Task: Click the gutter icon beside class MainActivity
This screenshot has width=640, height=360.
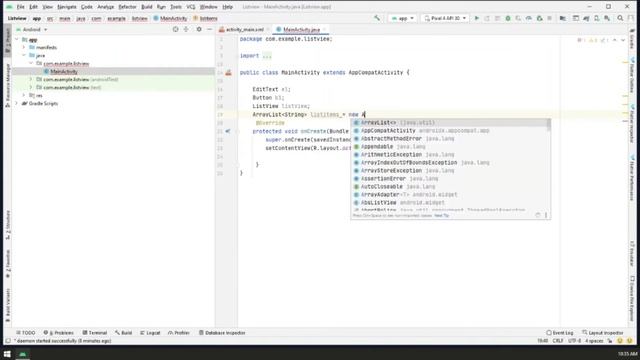Action: 228,73
